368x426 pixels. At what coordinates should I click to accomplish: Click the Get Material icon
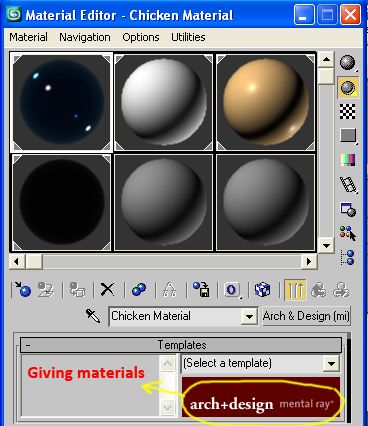coord(23,289)
